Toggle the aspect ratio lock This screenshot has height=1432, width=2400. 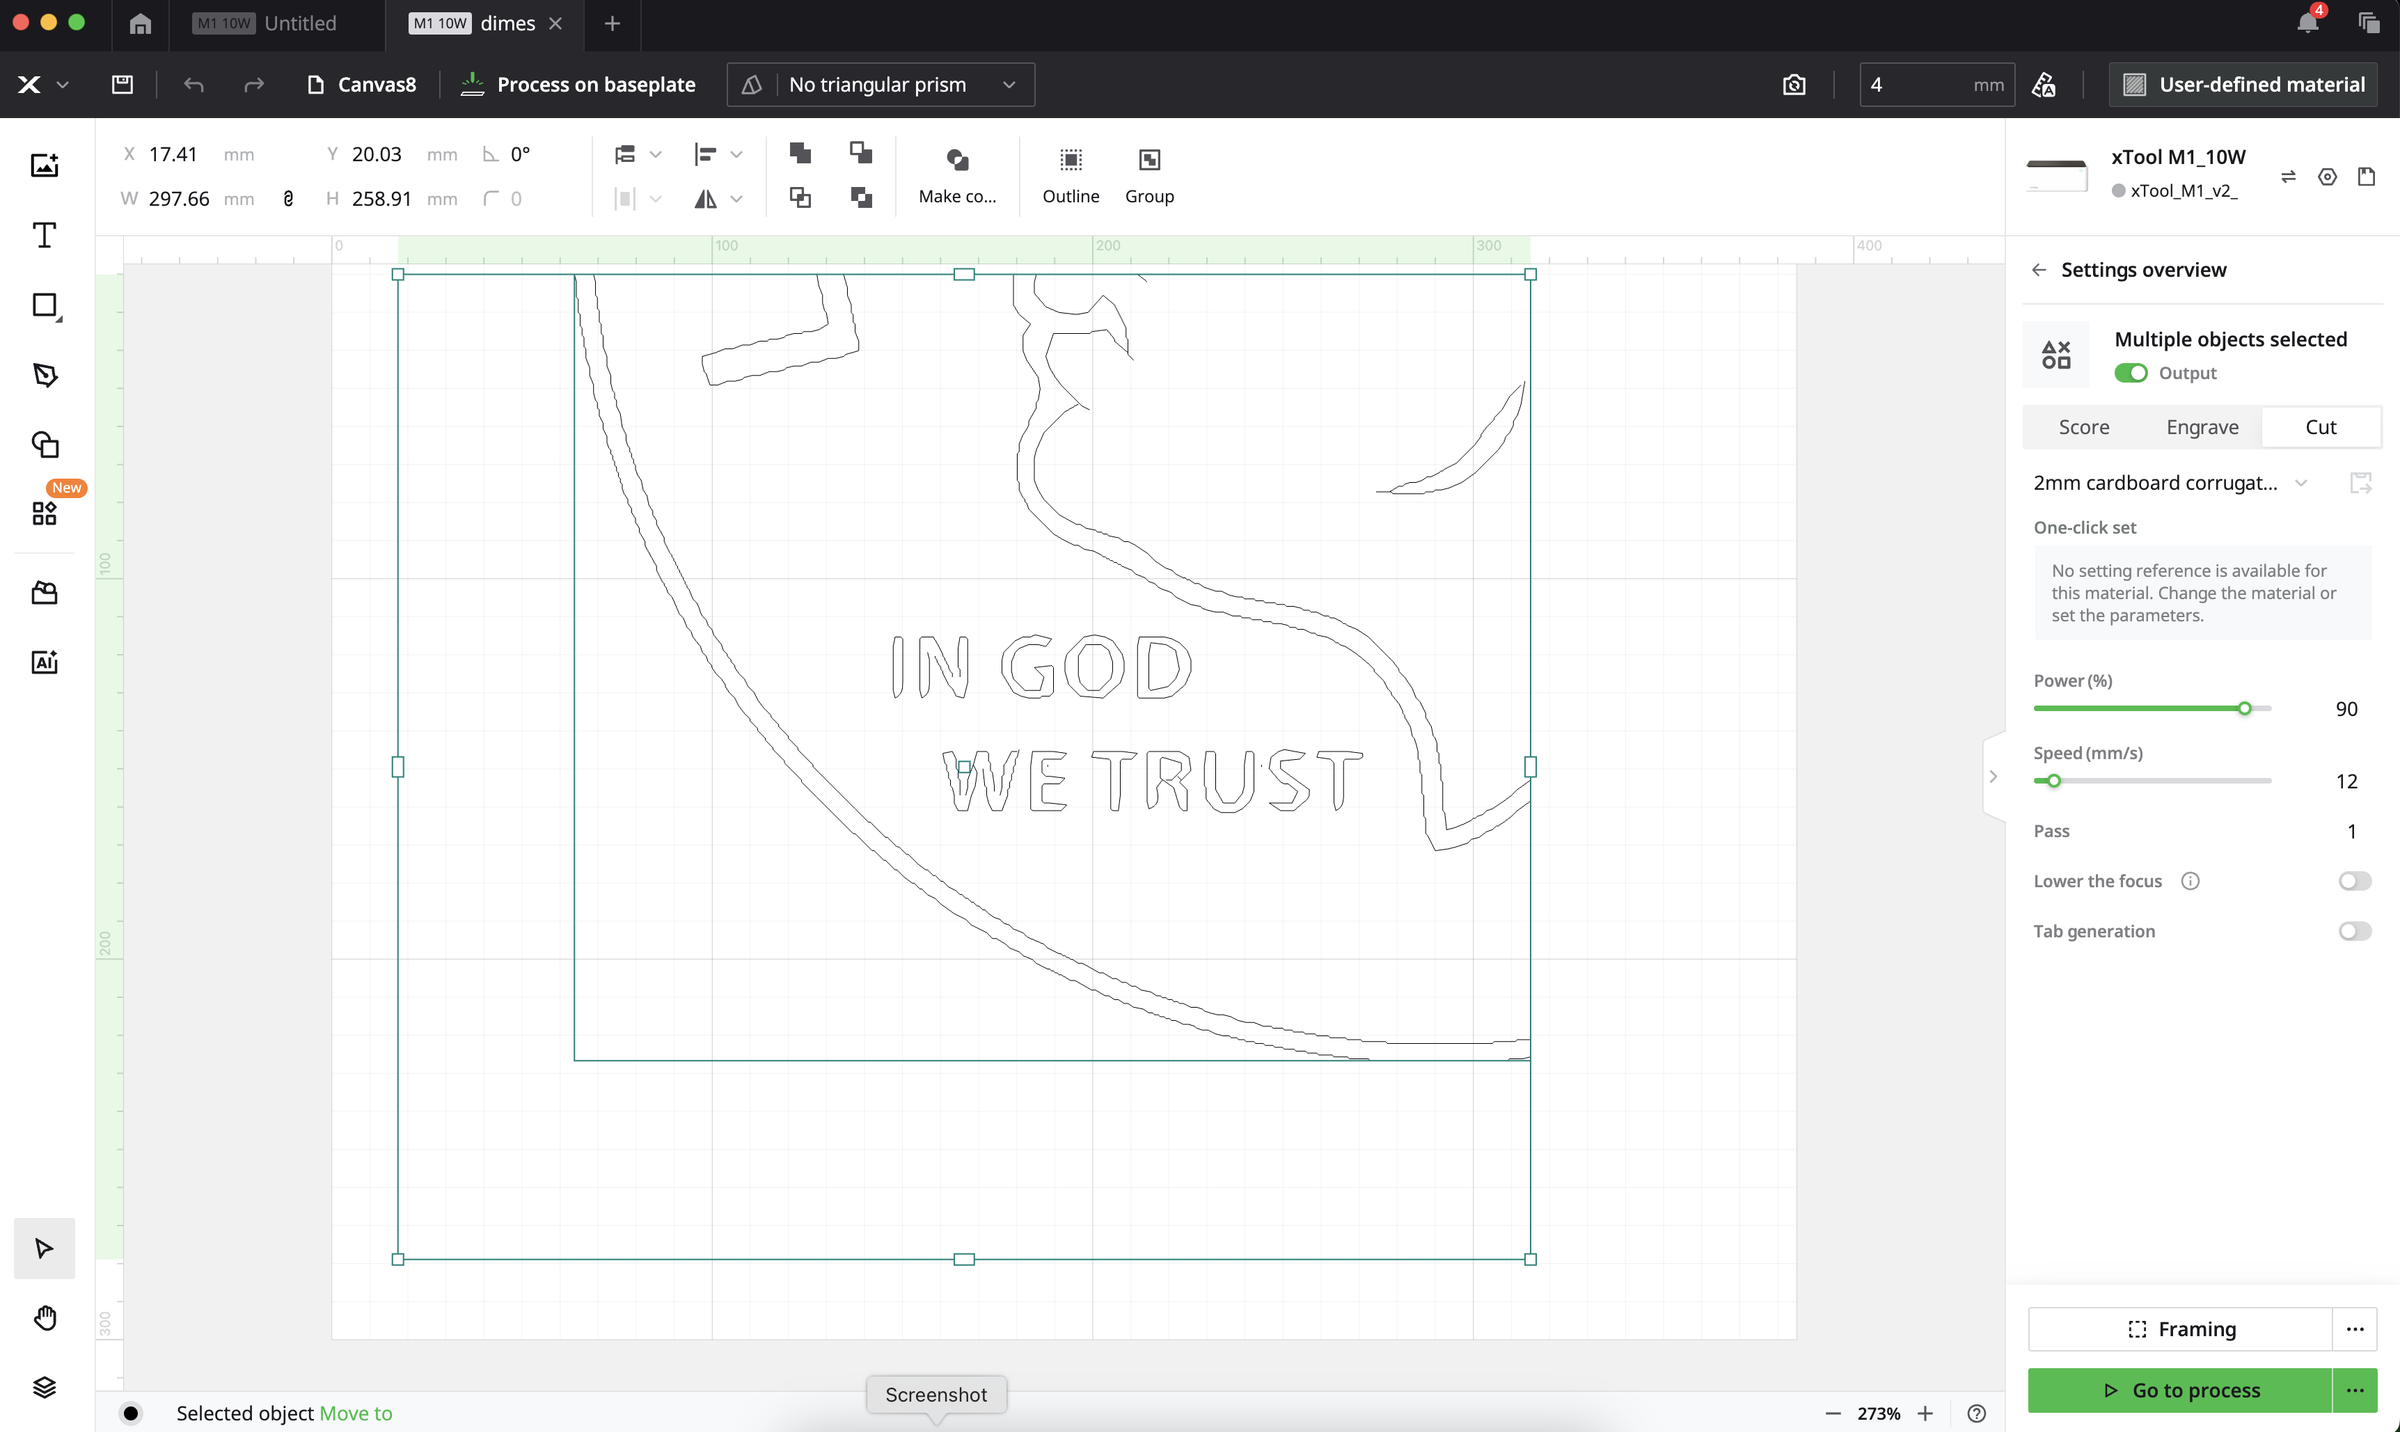[x=288, y=198]
